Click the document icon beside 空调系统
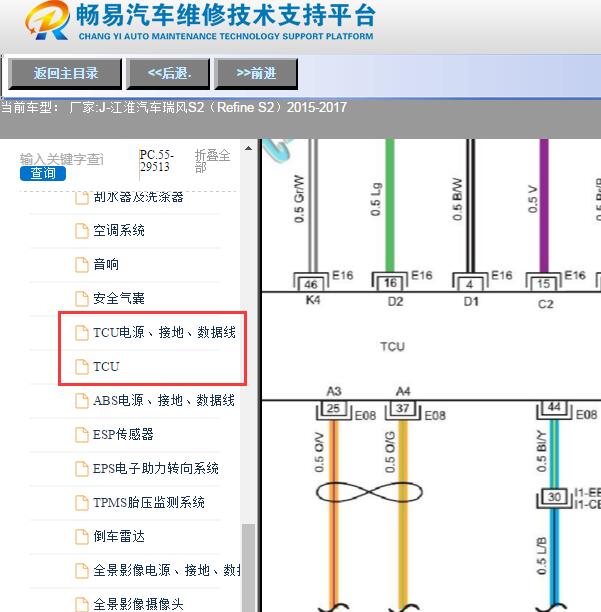 tap(82, 230)
